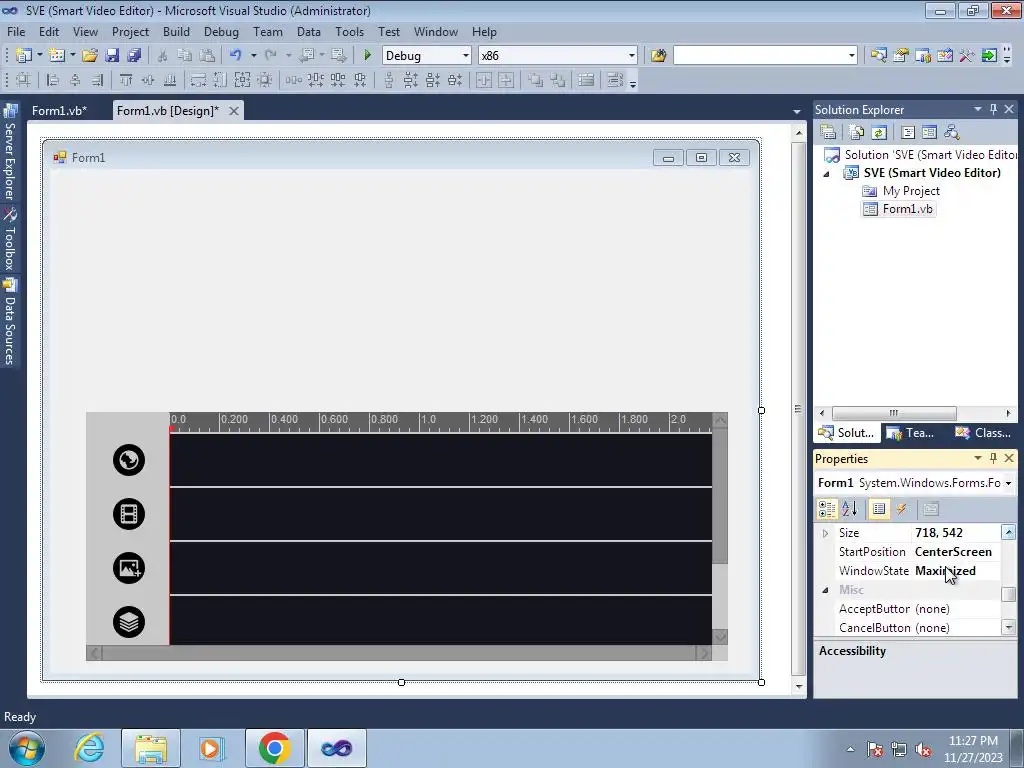Click the film strip track icon

click(x=129, y=514)
